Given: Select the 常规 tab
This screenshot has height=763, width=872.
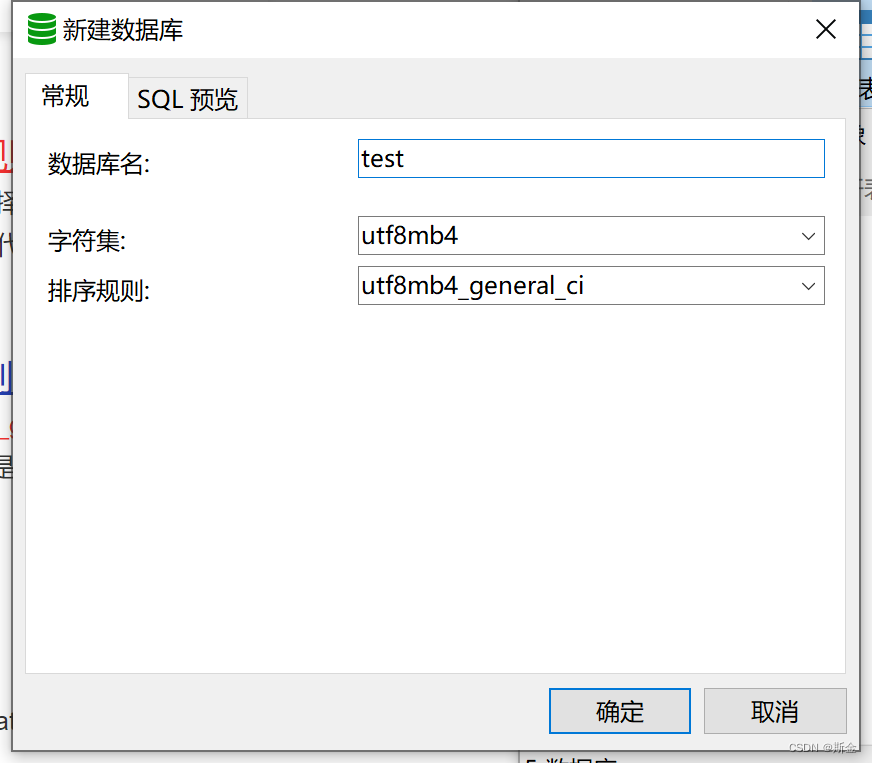Looking at the screenshot, I should (64, 95).
